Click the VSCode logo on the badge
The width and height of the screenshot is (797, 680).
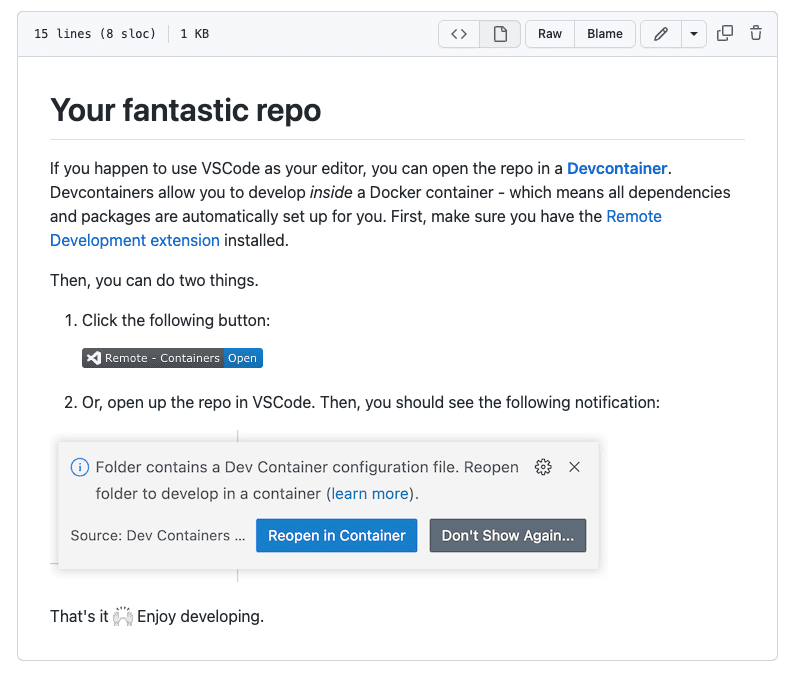(x=94, y=358)
